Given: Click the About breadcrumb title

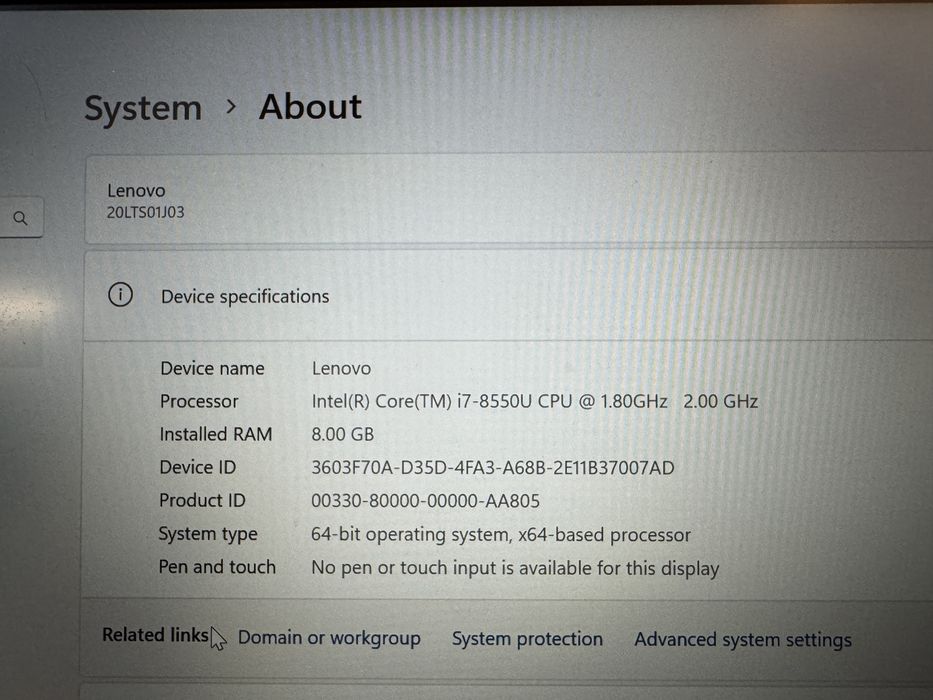Looking at the screenshot, I should pos(310,107).
